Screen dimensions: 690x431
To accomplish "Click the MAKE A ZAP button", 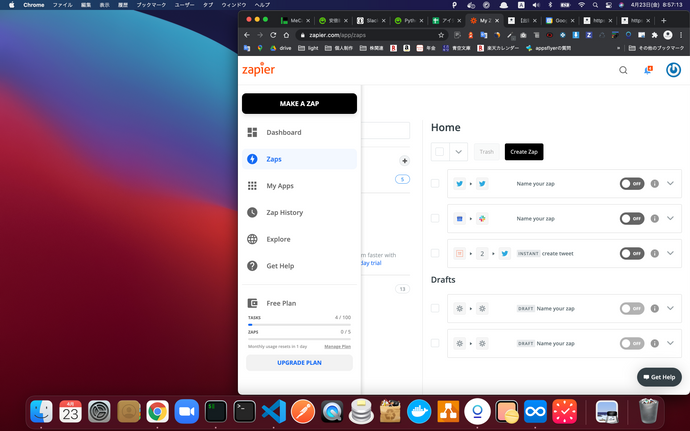I will (x=299, y=103).
